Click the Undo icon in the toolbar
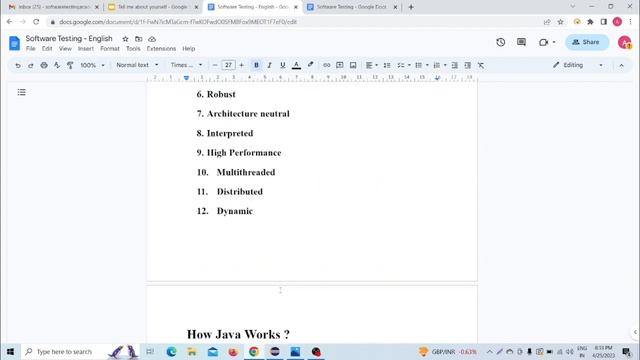 click(18, 65)
